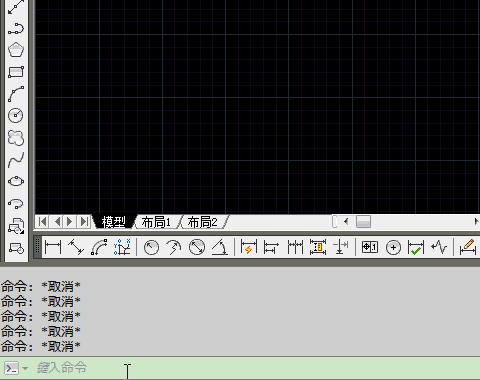This screenshot has height=380, width=480.
Task: Click the dimension toolbar grip handle
Action: [x=37, y=247]
